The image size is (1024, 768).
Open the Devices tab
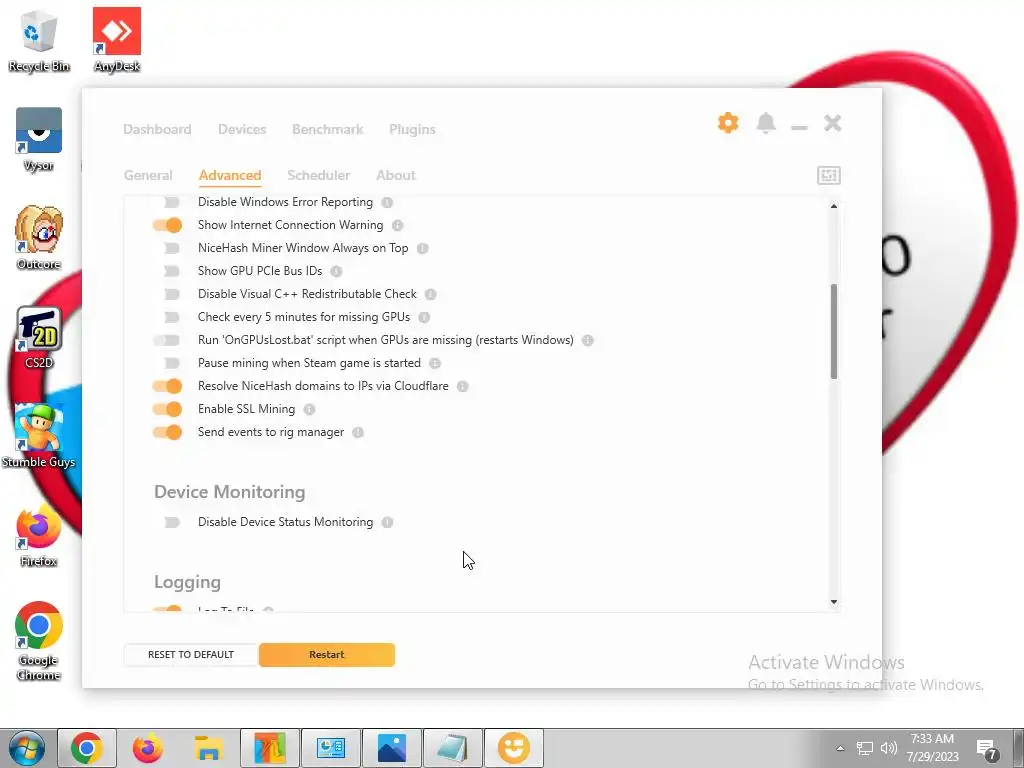242,129
